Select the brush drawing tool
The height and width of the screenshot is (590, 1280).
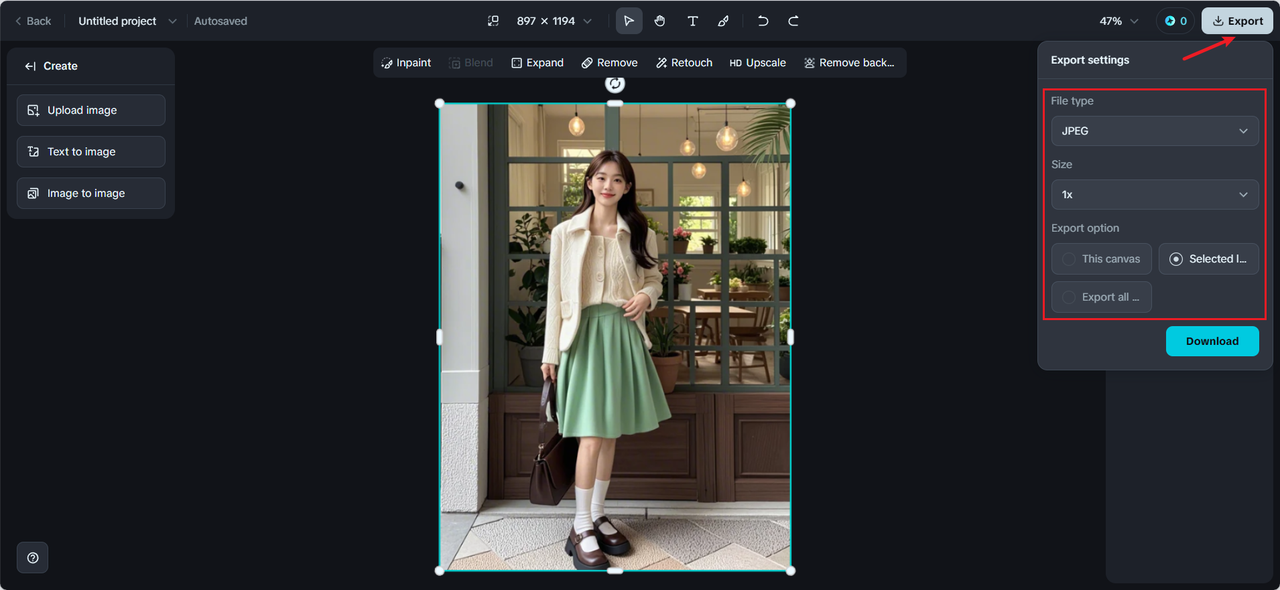click(x=723, y=21)
